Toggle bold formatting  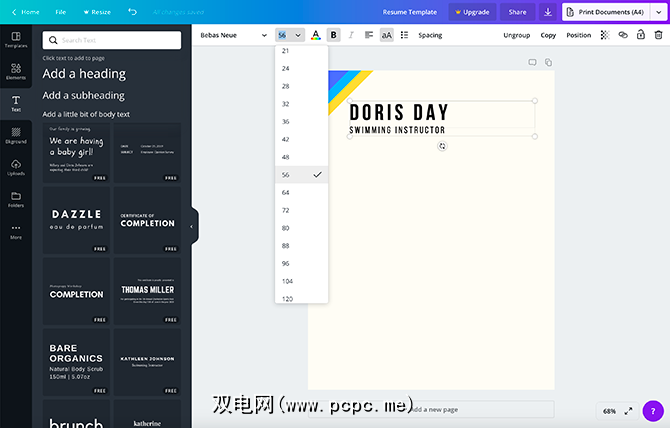334,35
